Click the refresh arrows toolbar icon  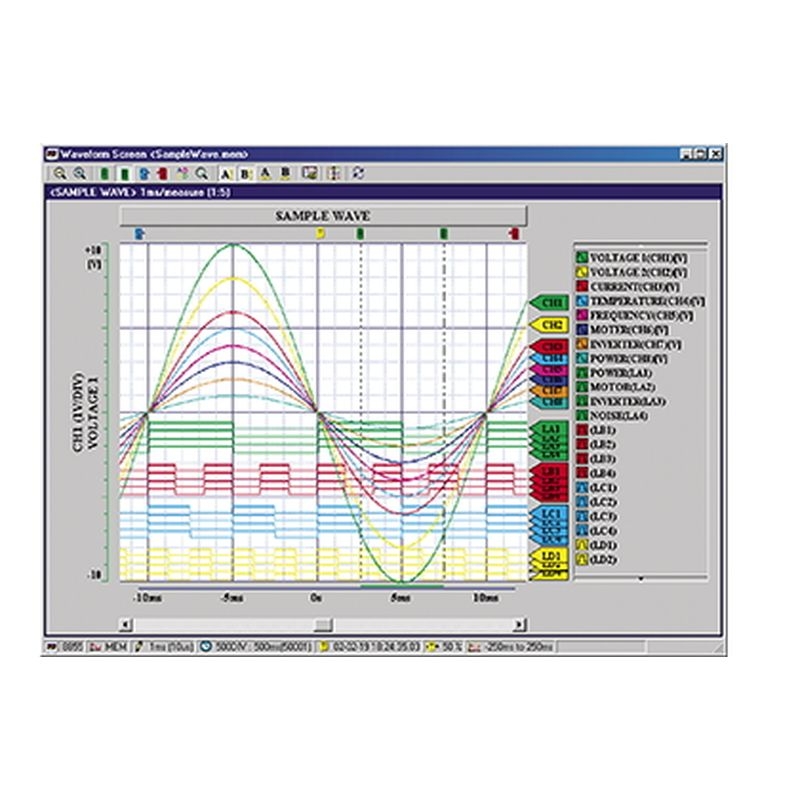point(358,173)
